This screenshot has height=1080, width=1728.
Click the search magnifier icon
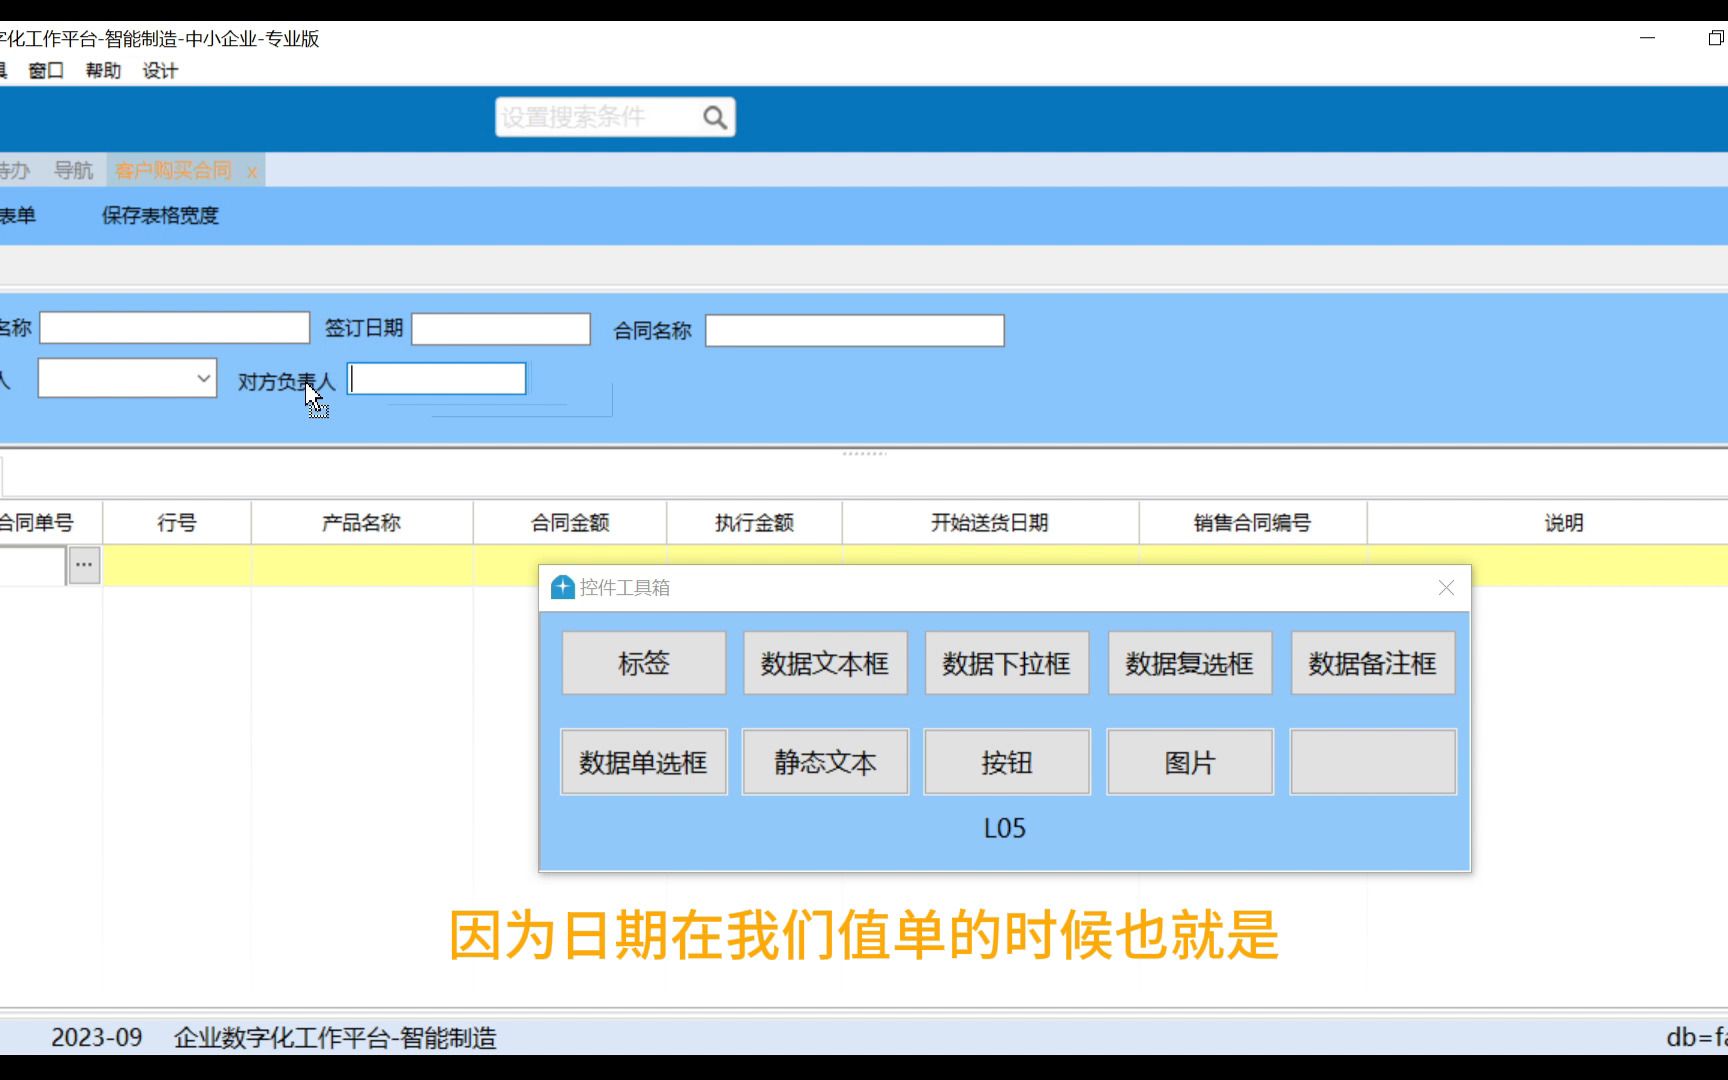(714, 116)
